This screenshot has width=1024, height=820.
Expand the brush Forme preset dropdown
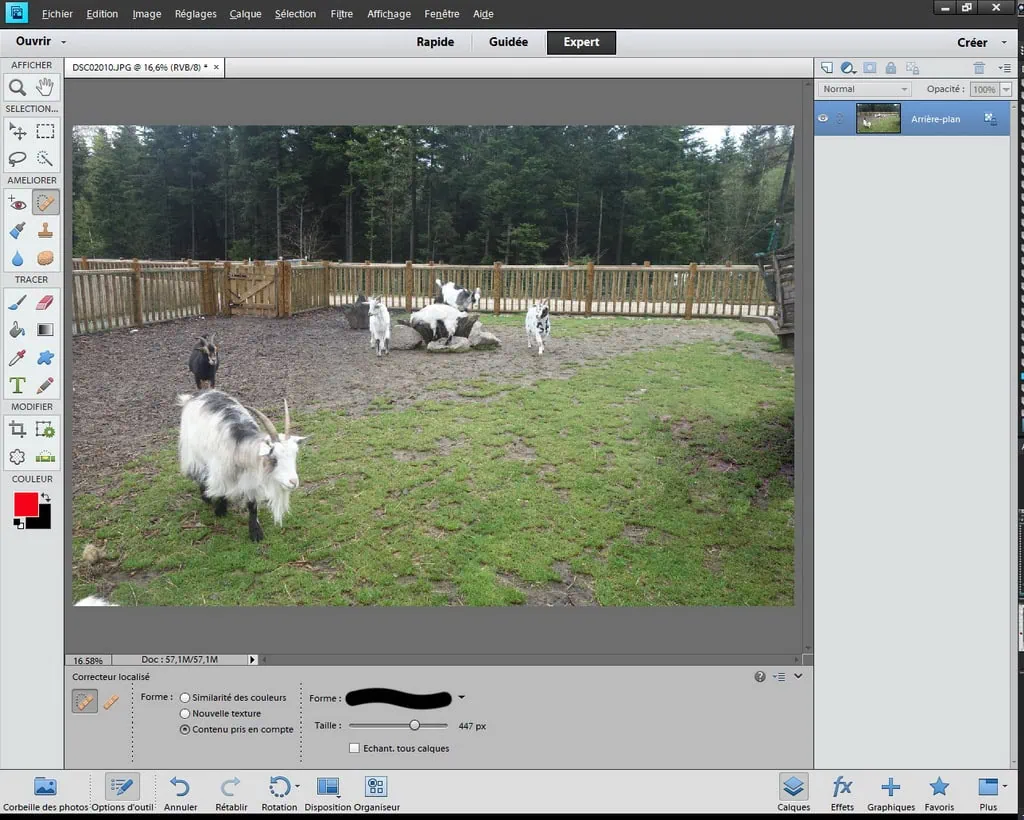click(x=461, y=698)
